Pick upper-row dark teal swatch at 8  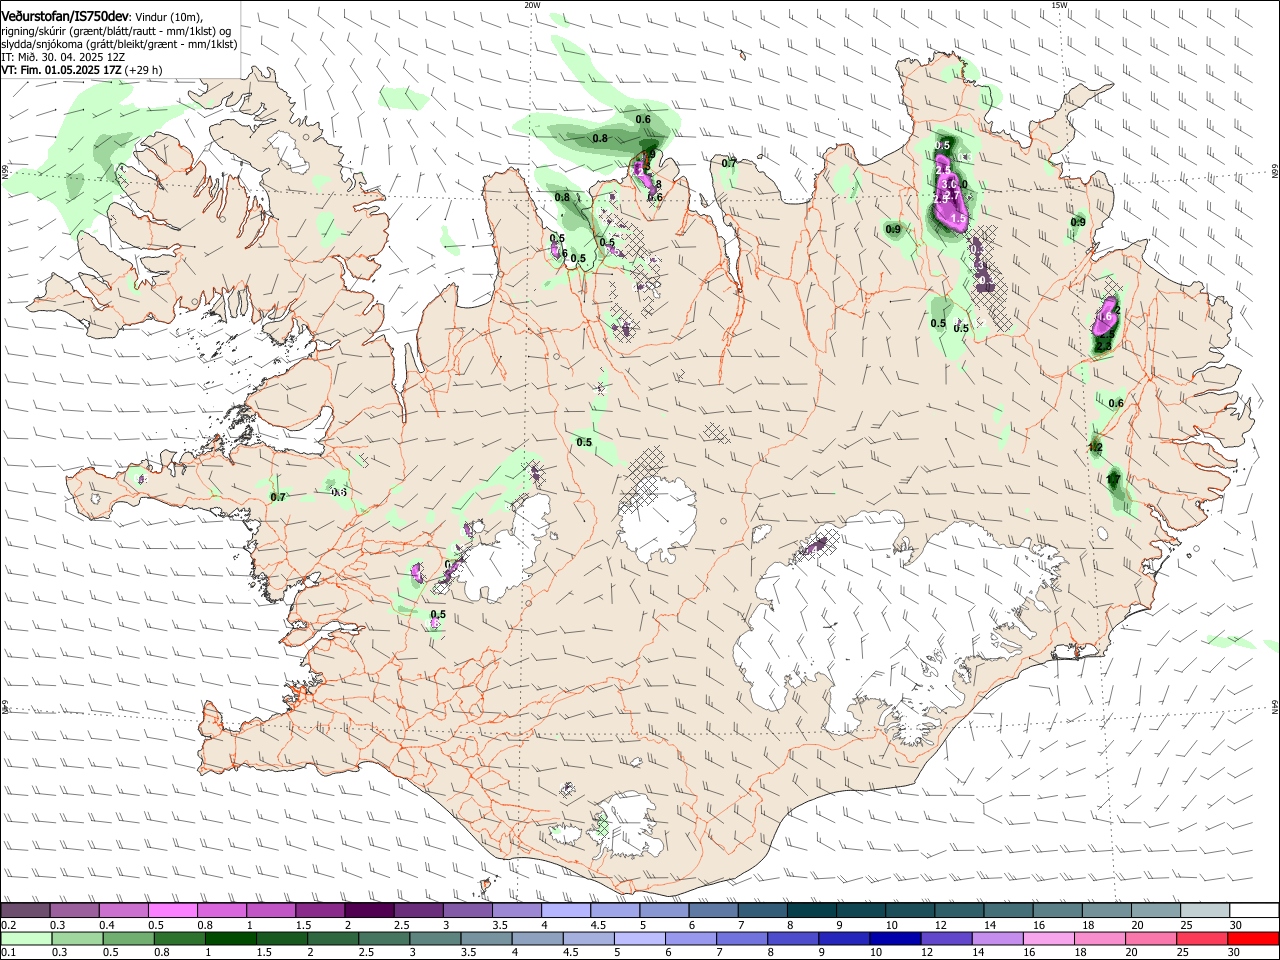pyautogui.click(x=813, y=911)
